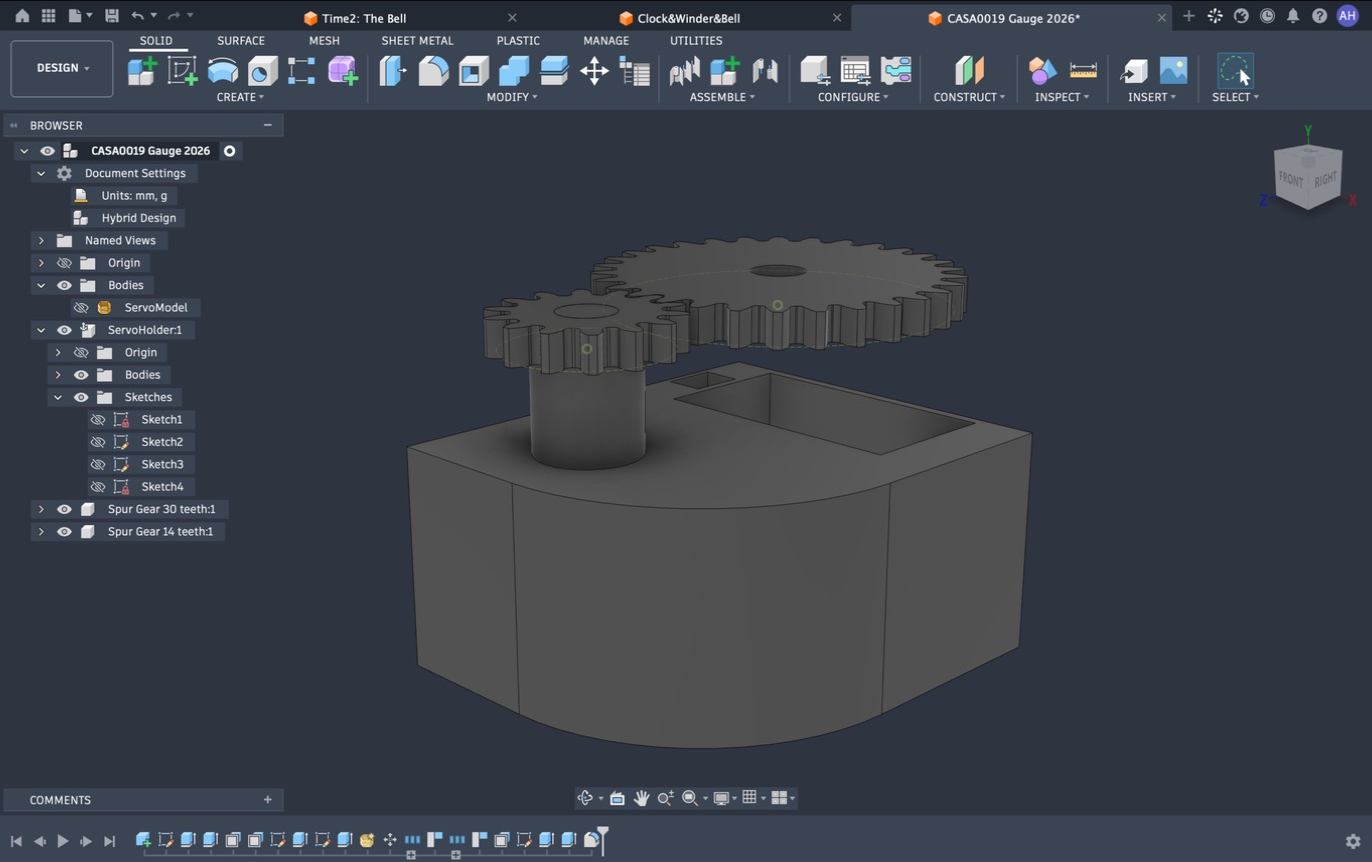Show the hidden ServoModel body
Image resolution: width=1372 pixels, height=862 pixels.
[x=81, y=307]
